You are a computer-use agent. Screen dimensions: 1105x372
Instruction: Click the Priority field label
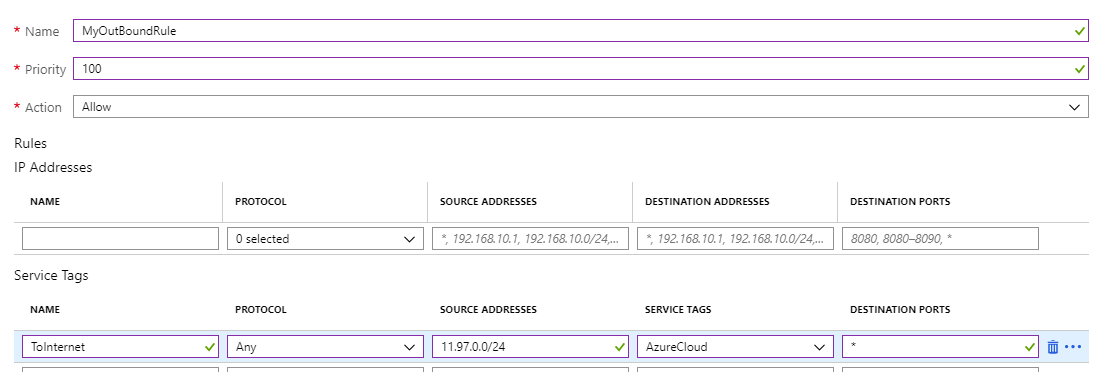[45, 69]
